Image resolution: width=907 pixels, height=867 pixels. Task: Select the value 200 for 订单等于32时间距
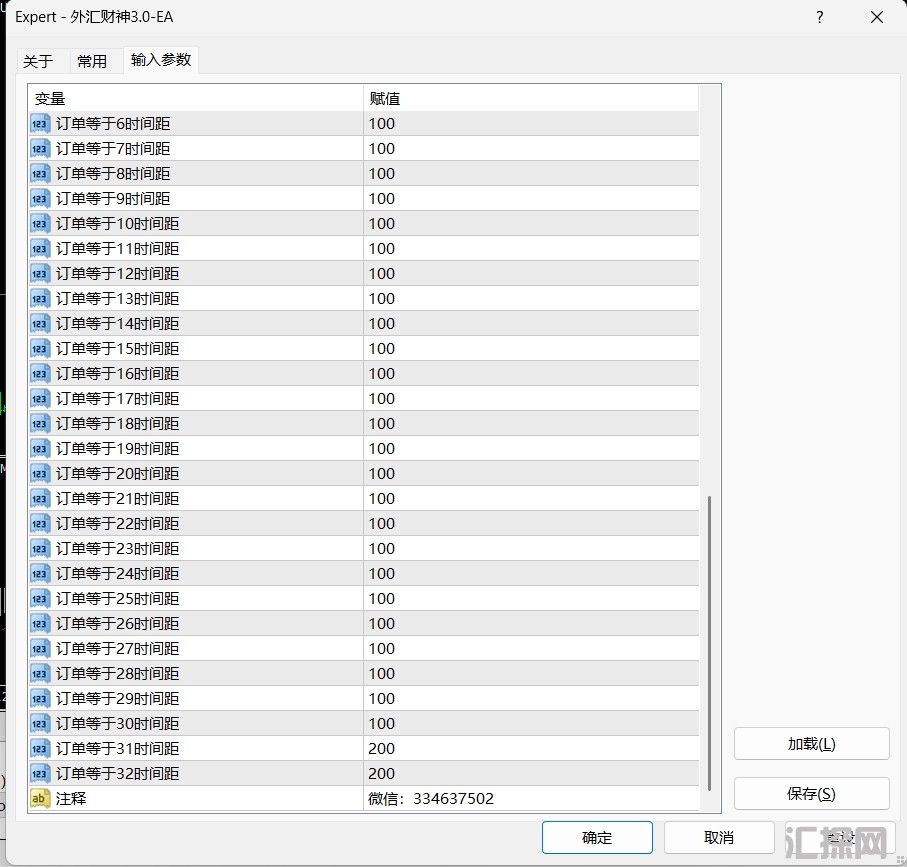382,774
